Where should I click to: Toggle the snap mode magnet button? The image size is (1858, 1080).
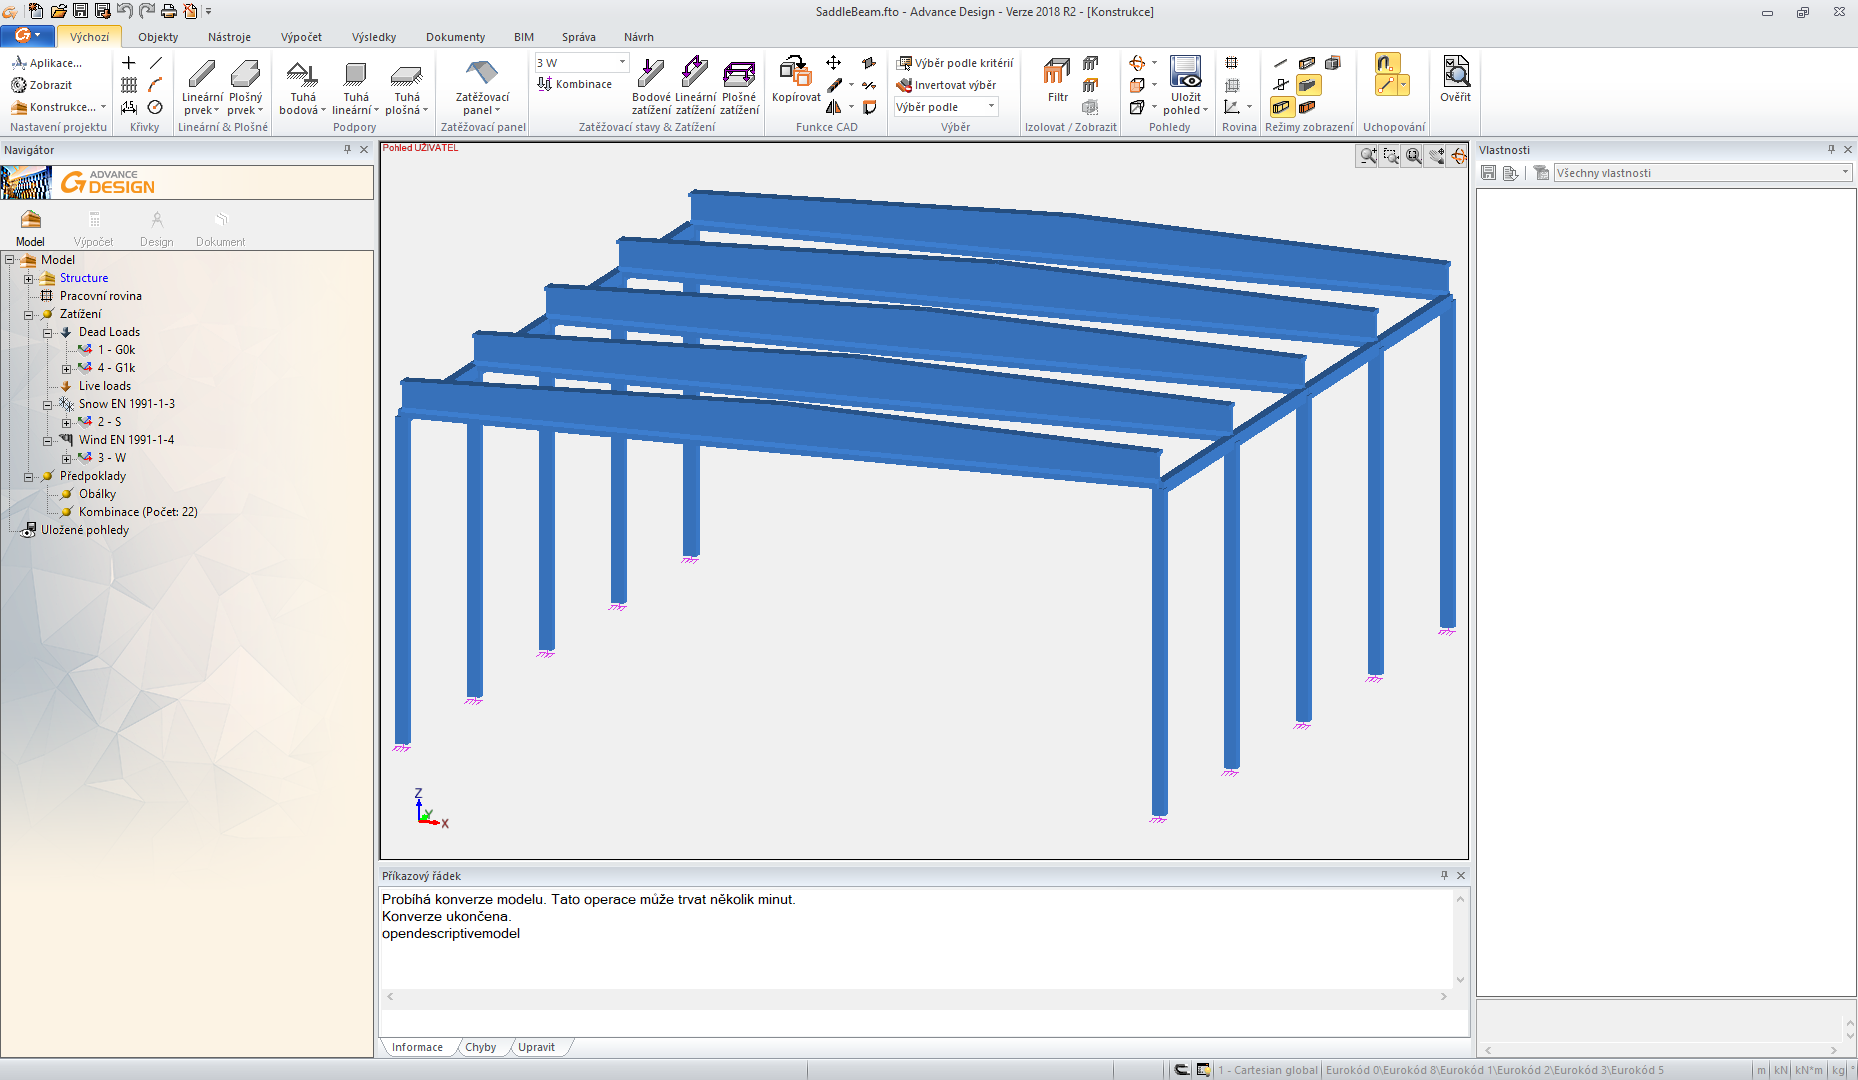click(1386, 63)
